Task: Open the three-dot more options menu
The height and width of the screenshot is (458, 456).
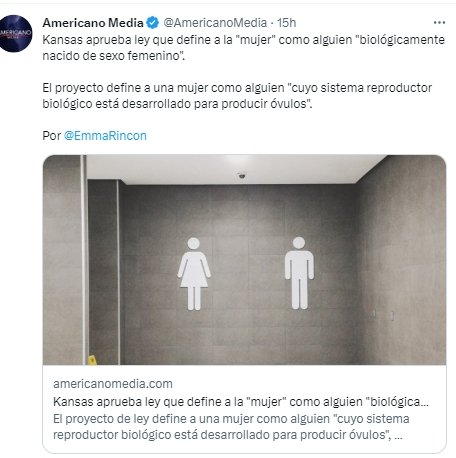Action: tap(439, 23)
